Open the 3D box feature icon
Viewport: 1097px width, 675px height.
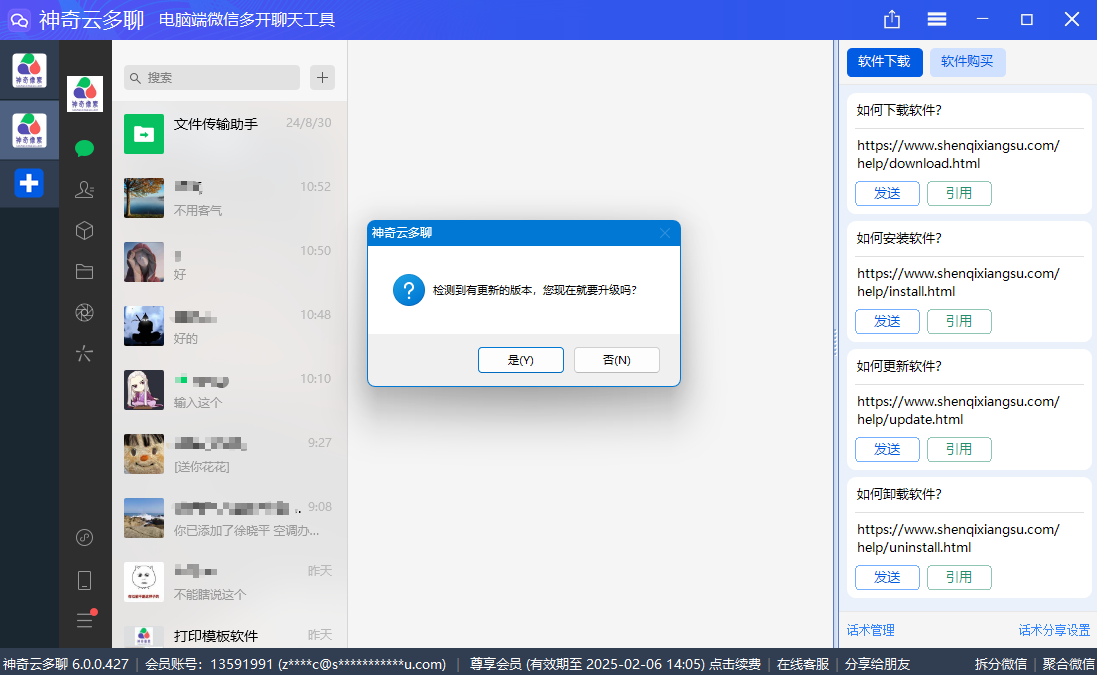pyautogui.click(x=84, y=229)
